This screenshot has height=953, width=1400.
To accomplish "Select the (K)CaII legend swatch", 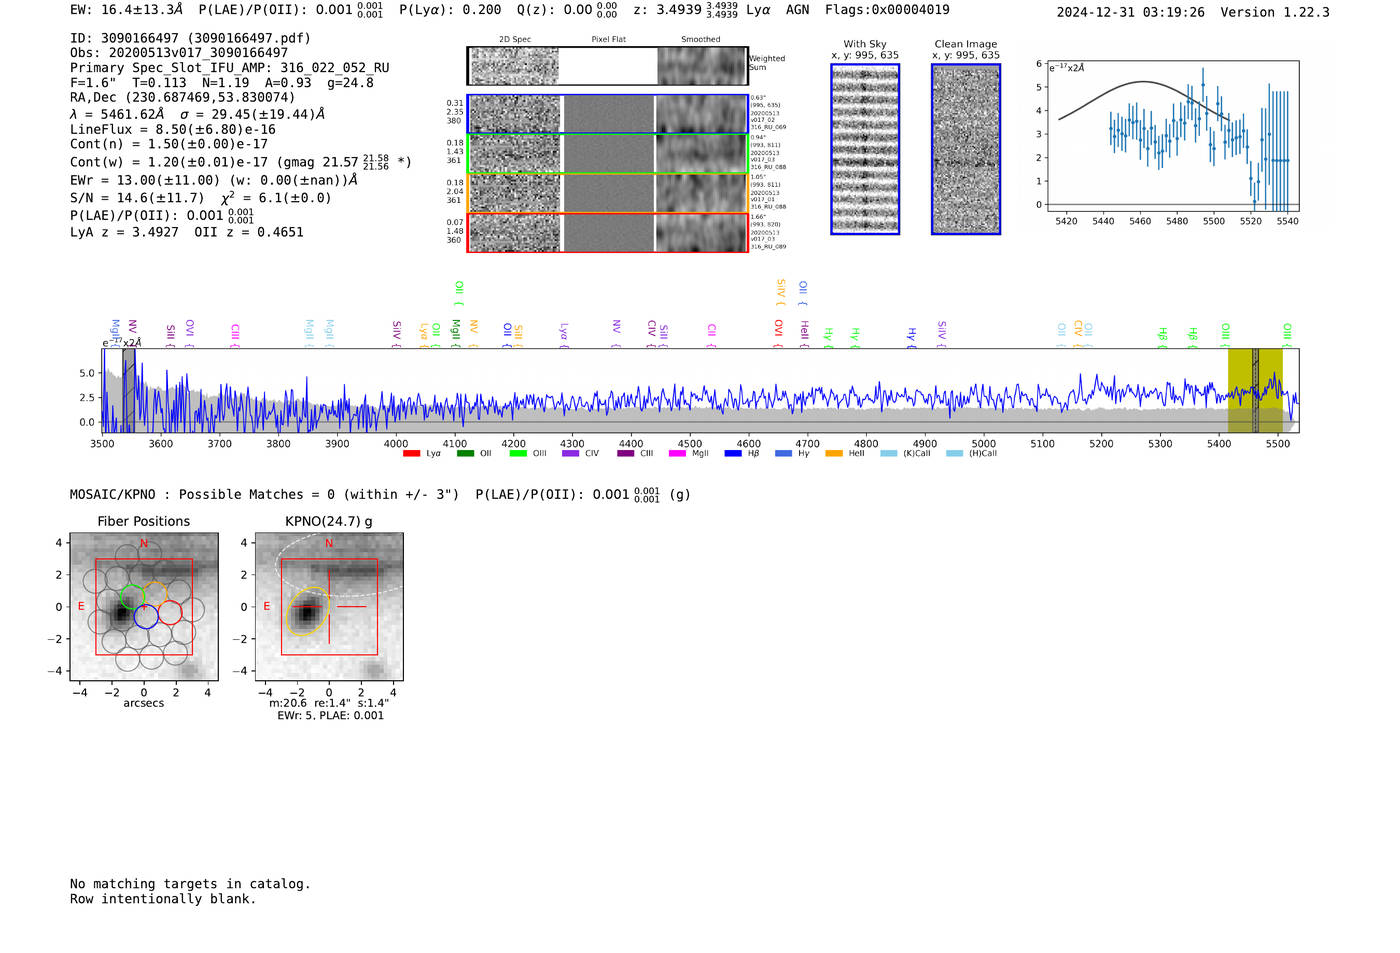I will click(x=888, y=454).
